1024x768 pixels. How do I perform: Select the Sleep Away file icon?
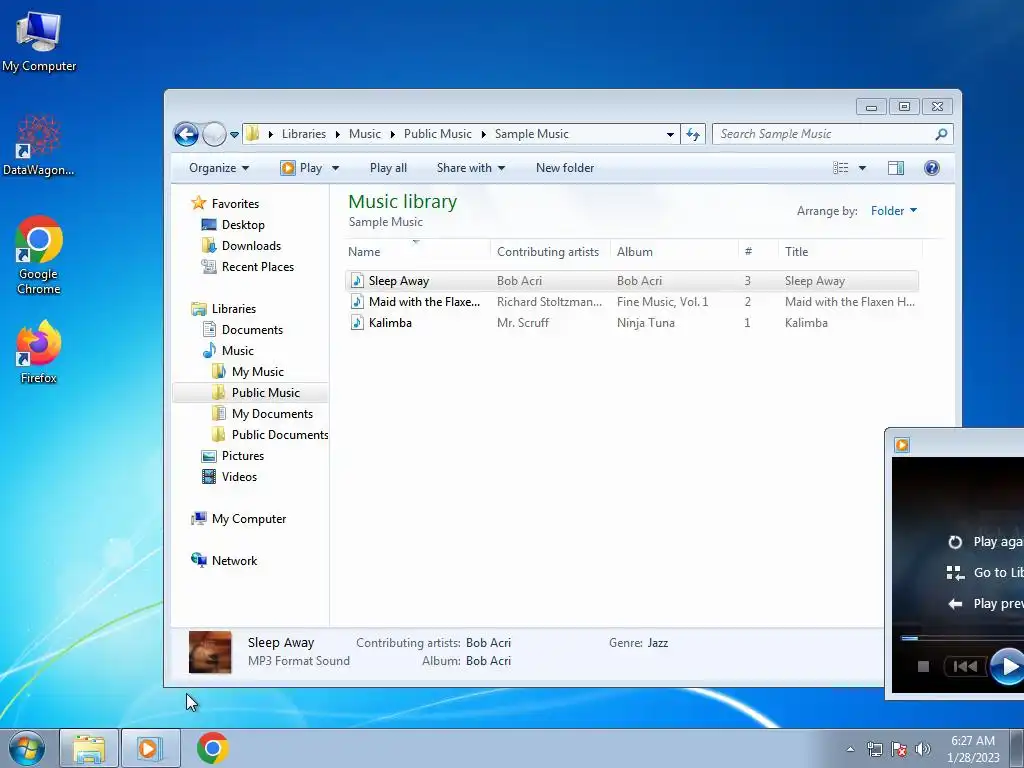tap(357, 281)
